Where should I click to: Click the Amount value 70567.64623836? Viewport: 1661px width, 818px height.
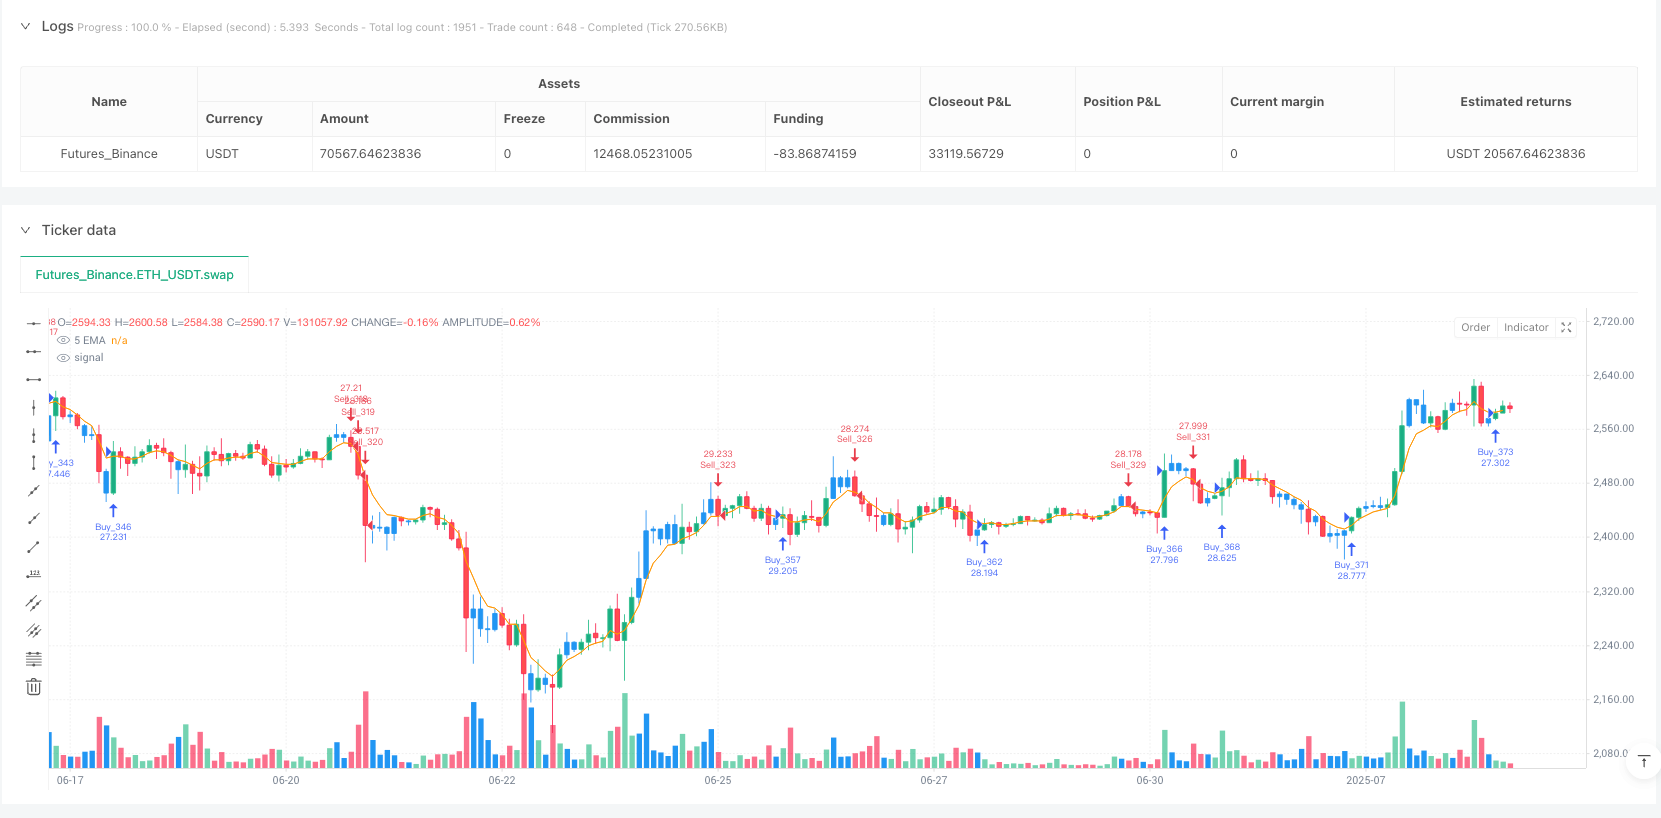point(370,154)
